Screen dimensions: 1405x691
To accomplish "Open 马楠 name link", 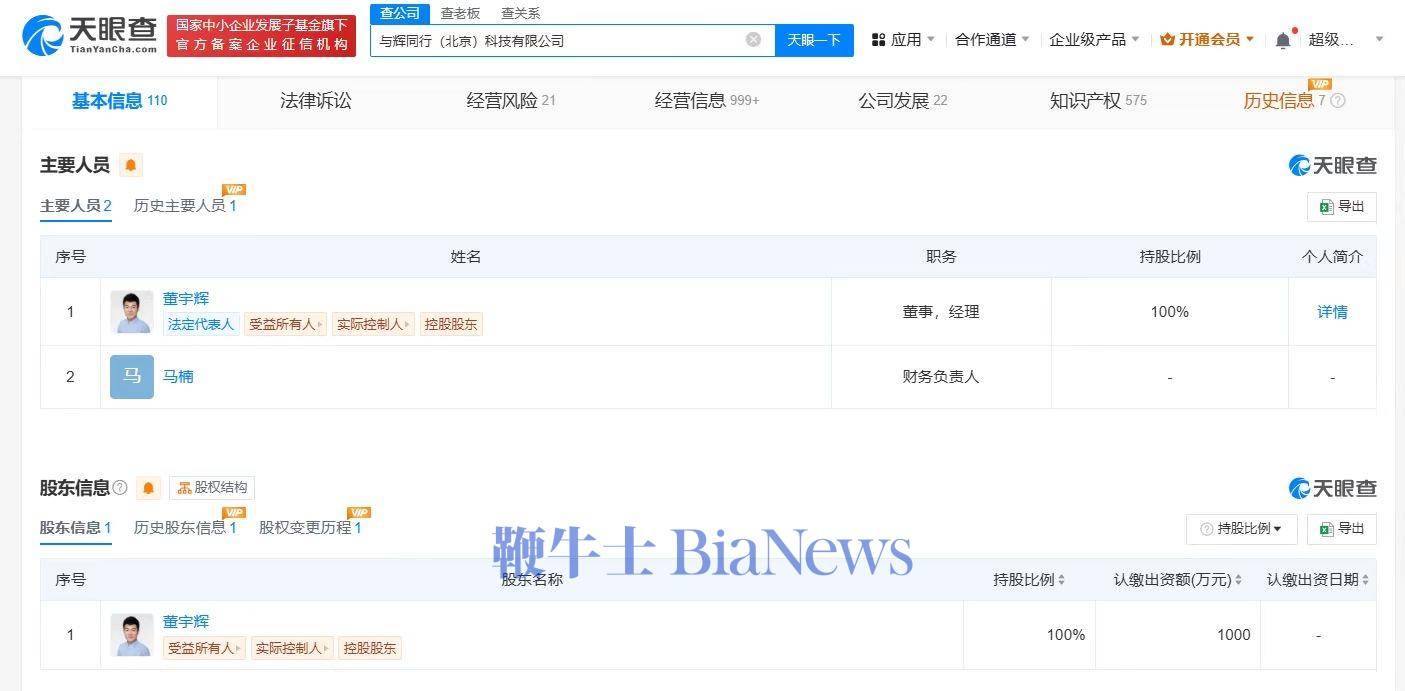I will 178,377.
